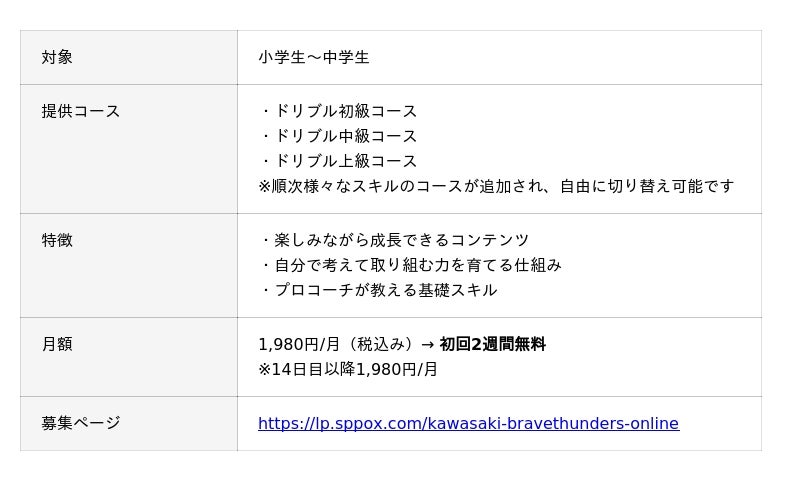Select the 特徴 row header cell

[x=57, y=240]
